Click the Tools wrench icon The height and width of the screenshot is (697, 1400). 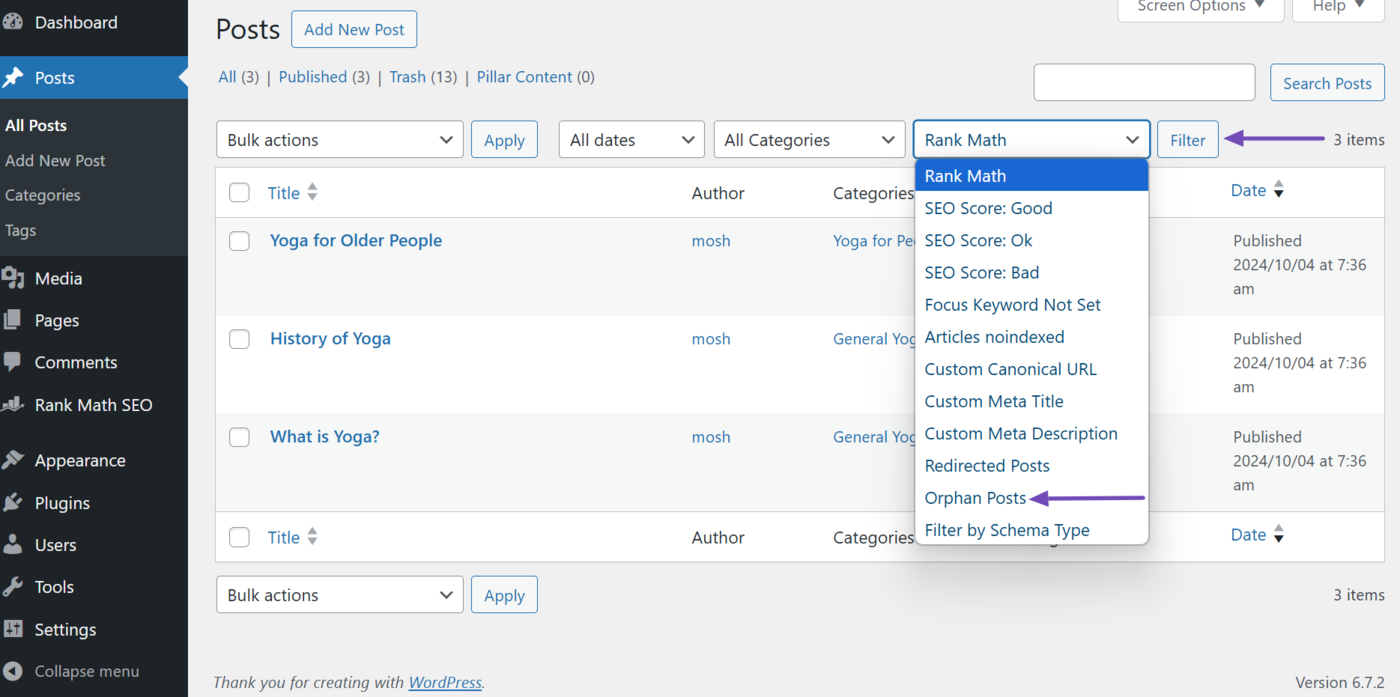(x=13, y=587)
